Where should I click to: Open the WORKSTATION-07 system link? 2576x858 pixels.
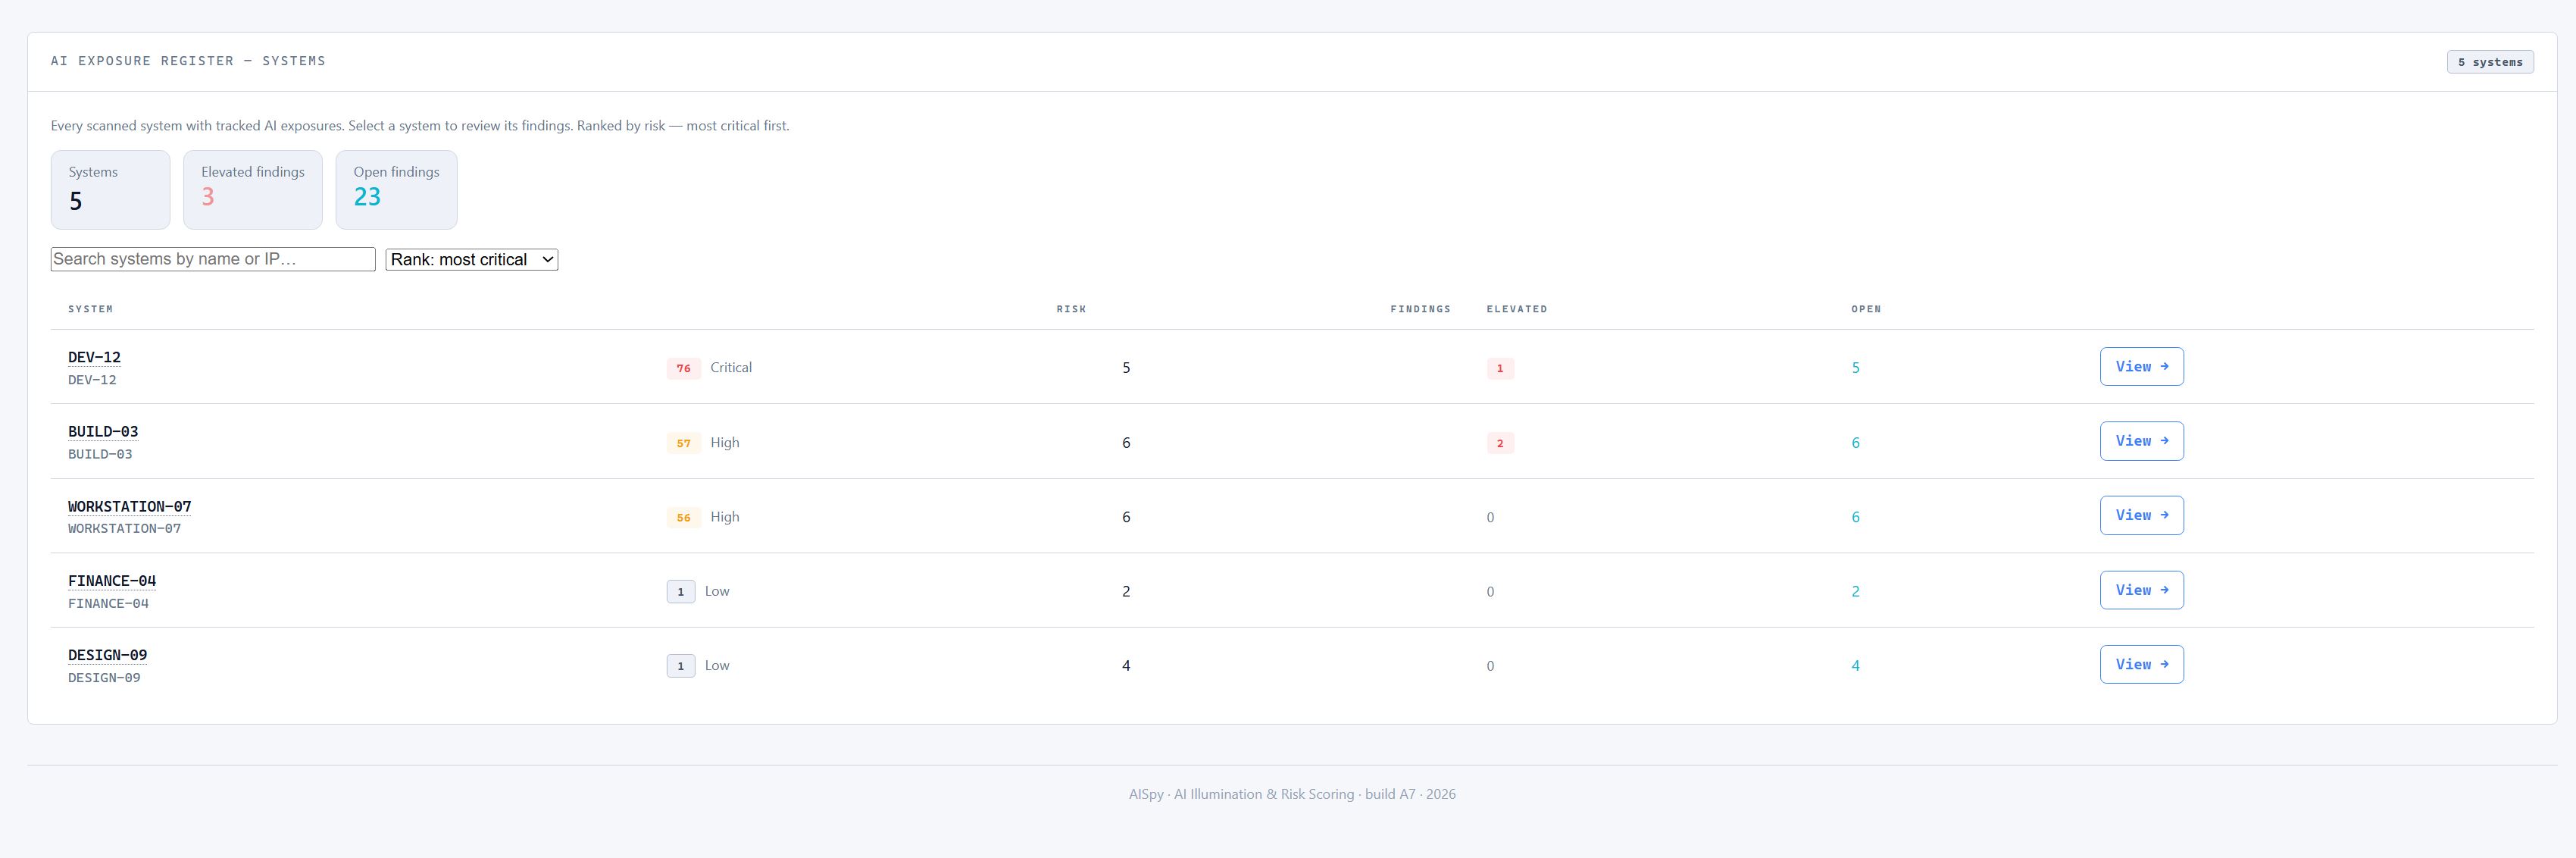click(129, 507)
